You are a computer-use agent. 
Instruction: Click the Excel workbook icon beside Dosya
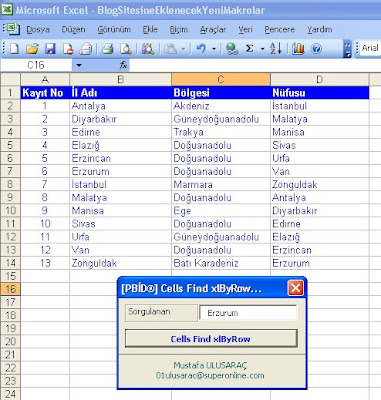[13, 29]
